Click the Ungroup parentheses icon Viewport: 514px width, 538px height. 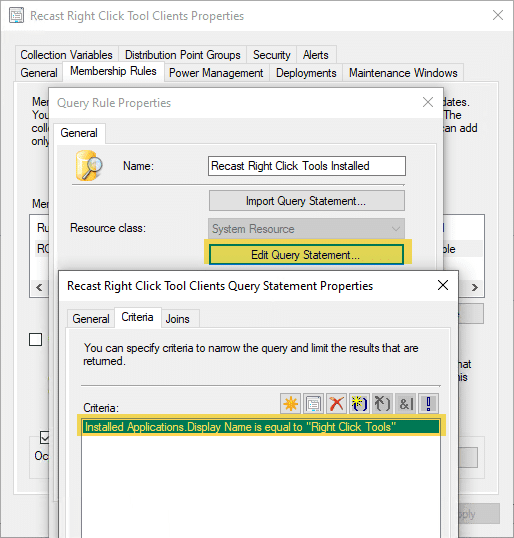pos(382,404)
